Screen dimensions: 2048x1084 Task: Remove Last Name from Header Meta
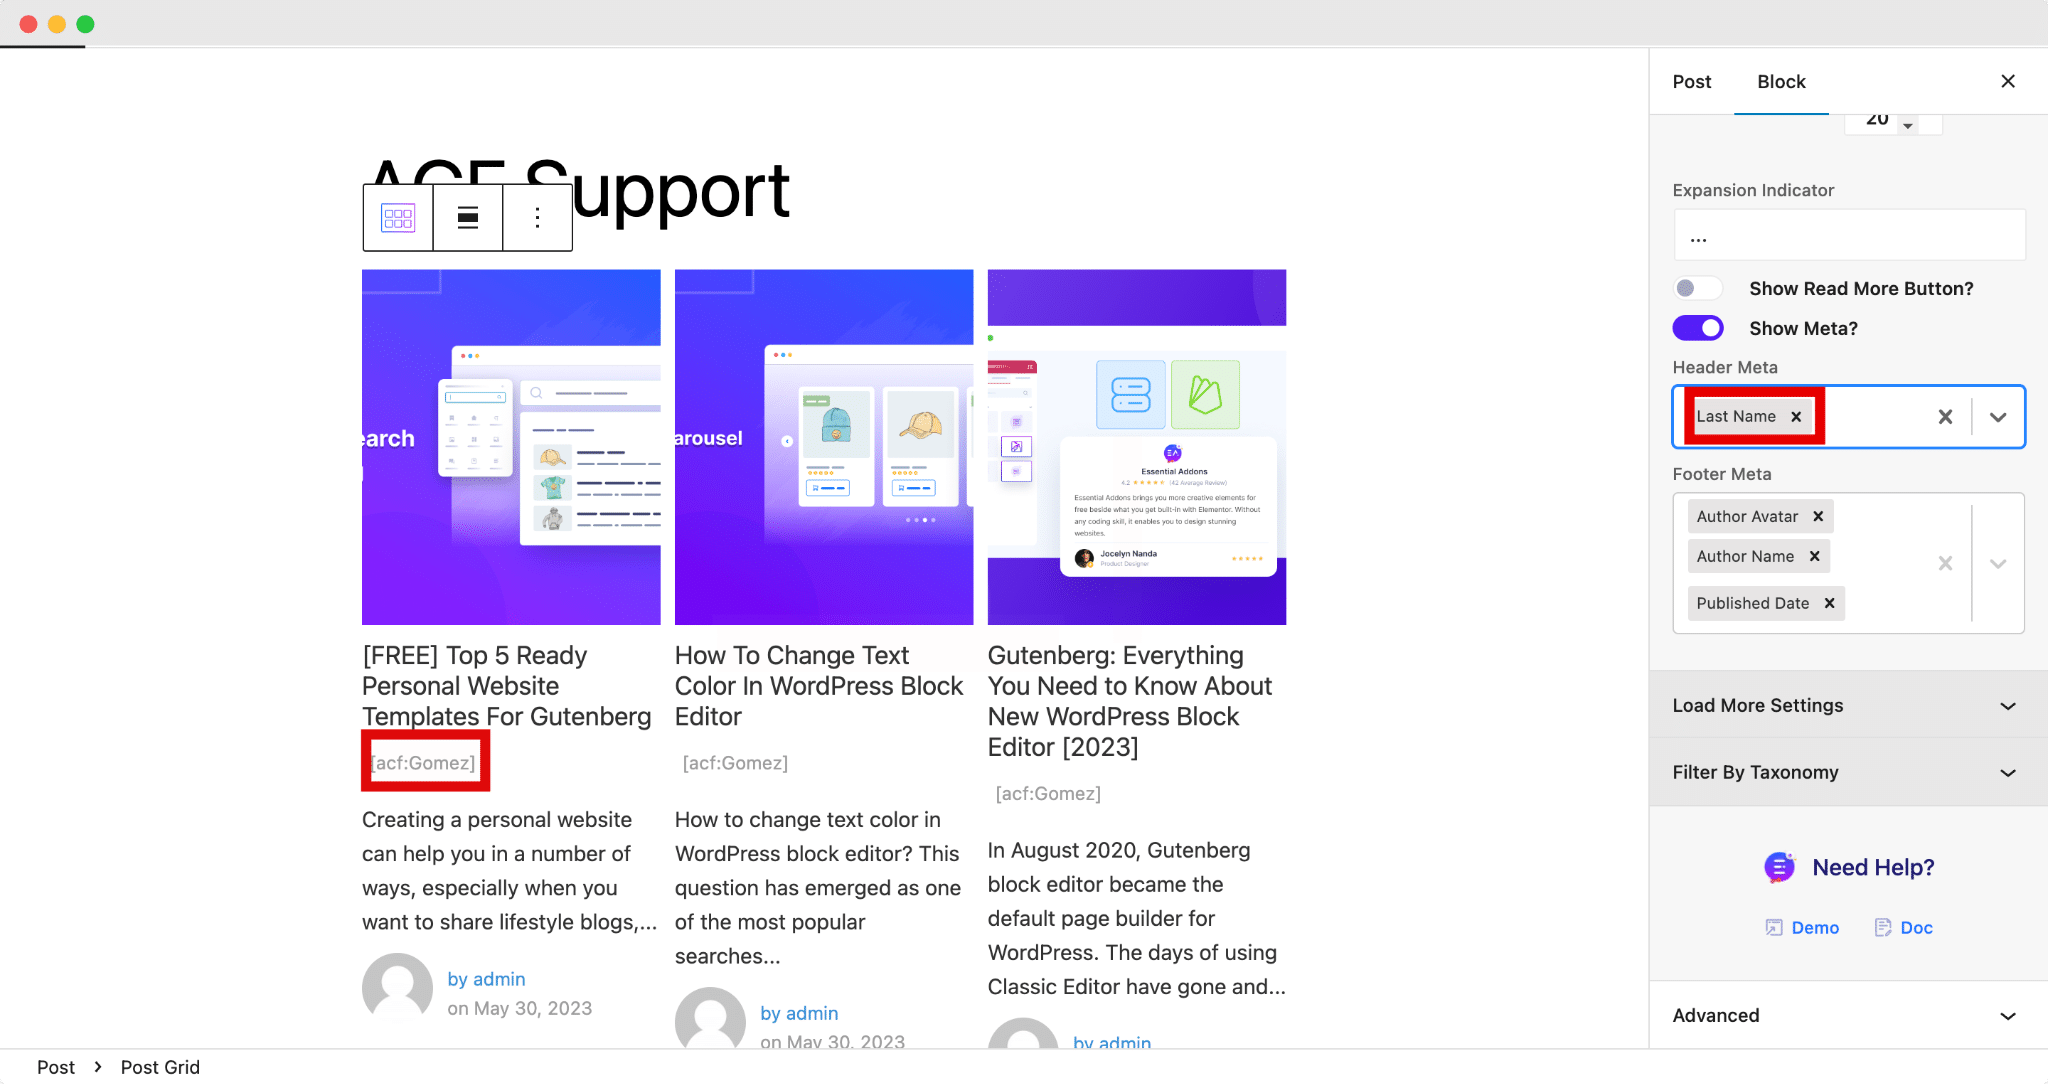[1797, 416]
